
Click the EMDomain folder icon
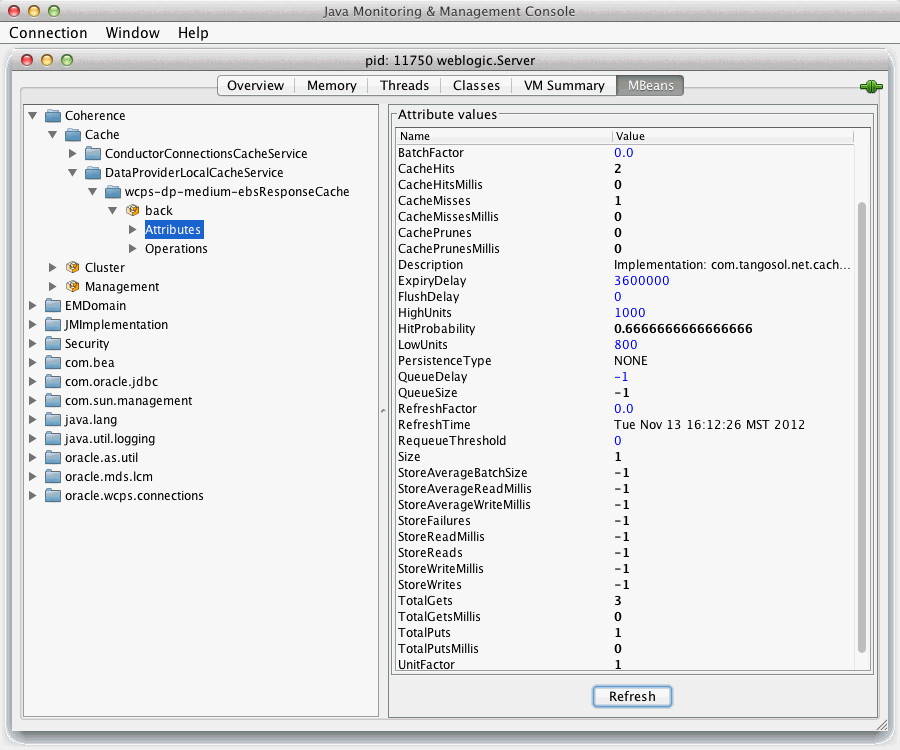click(53, 305)
